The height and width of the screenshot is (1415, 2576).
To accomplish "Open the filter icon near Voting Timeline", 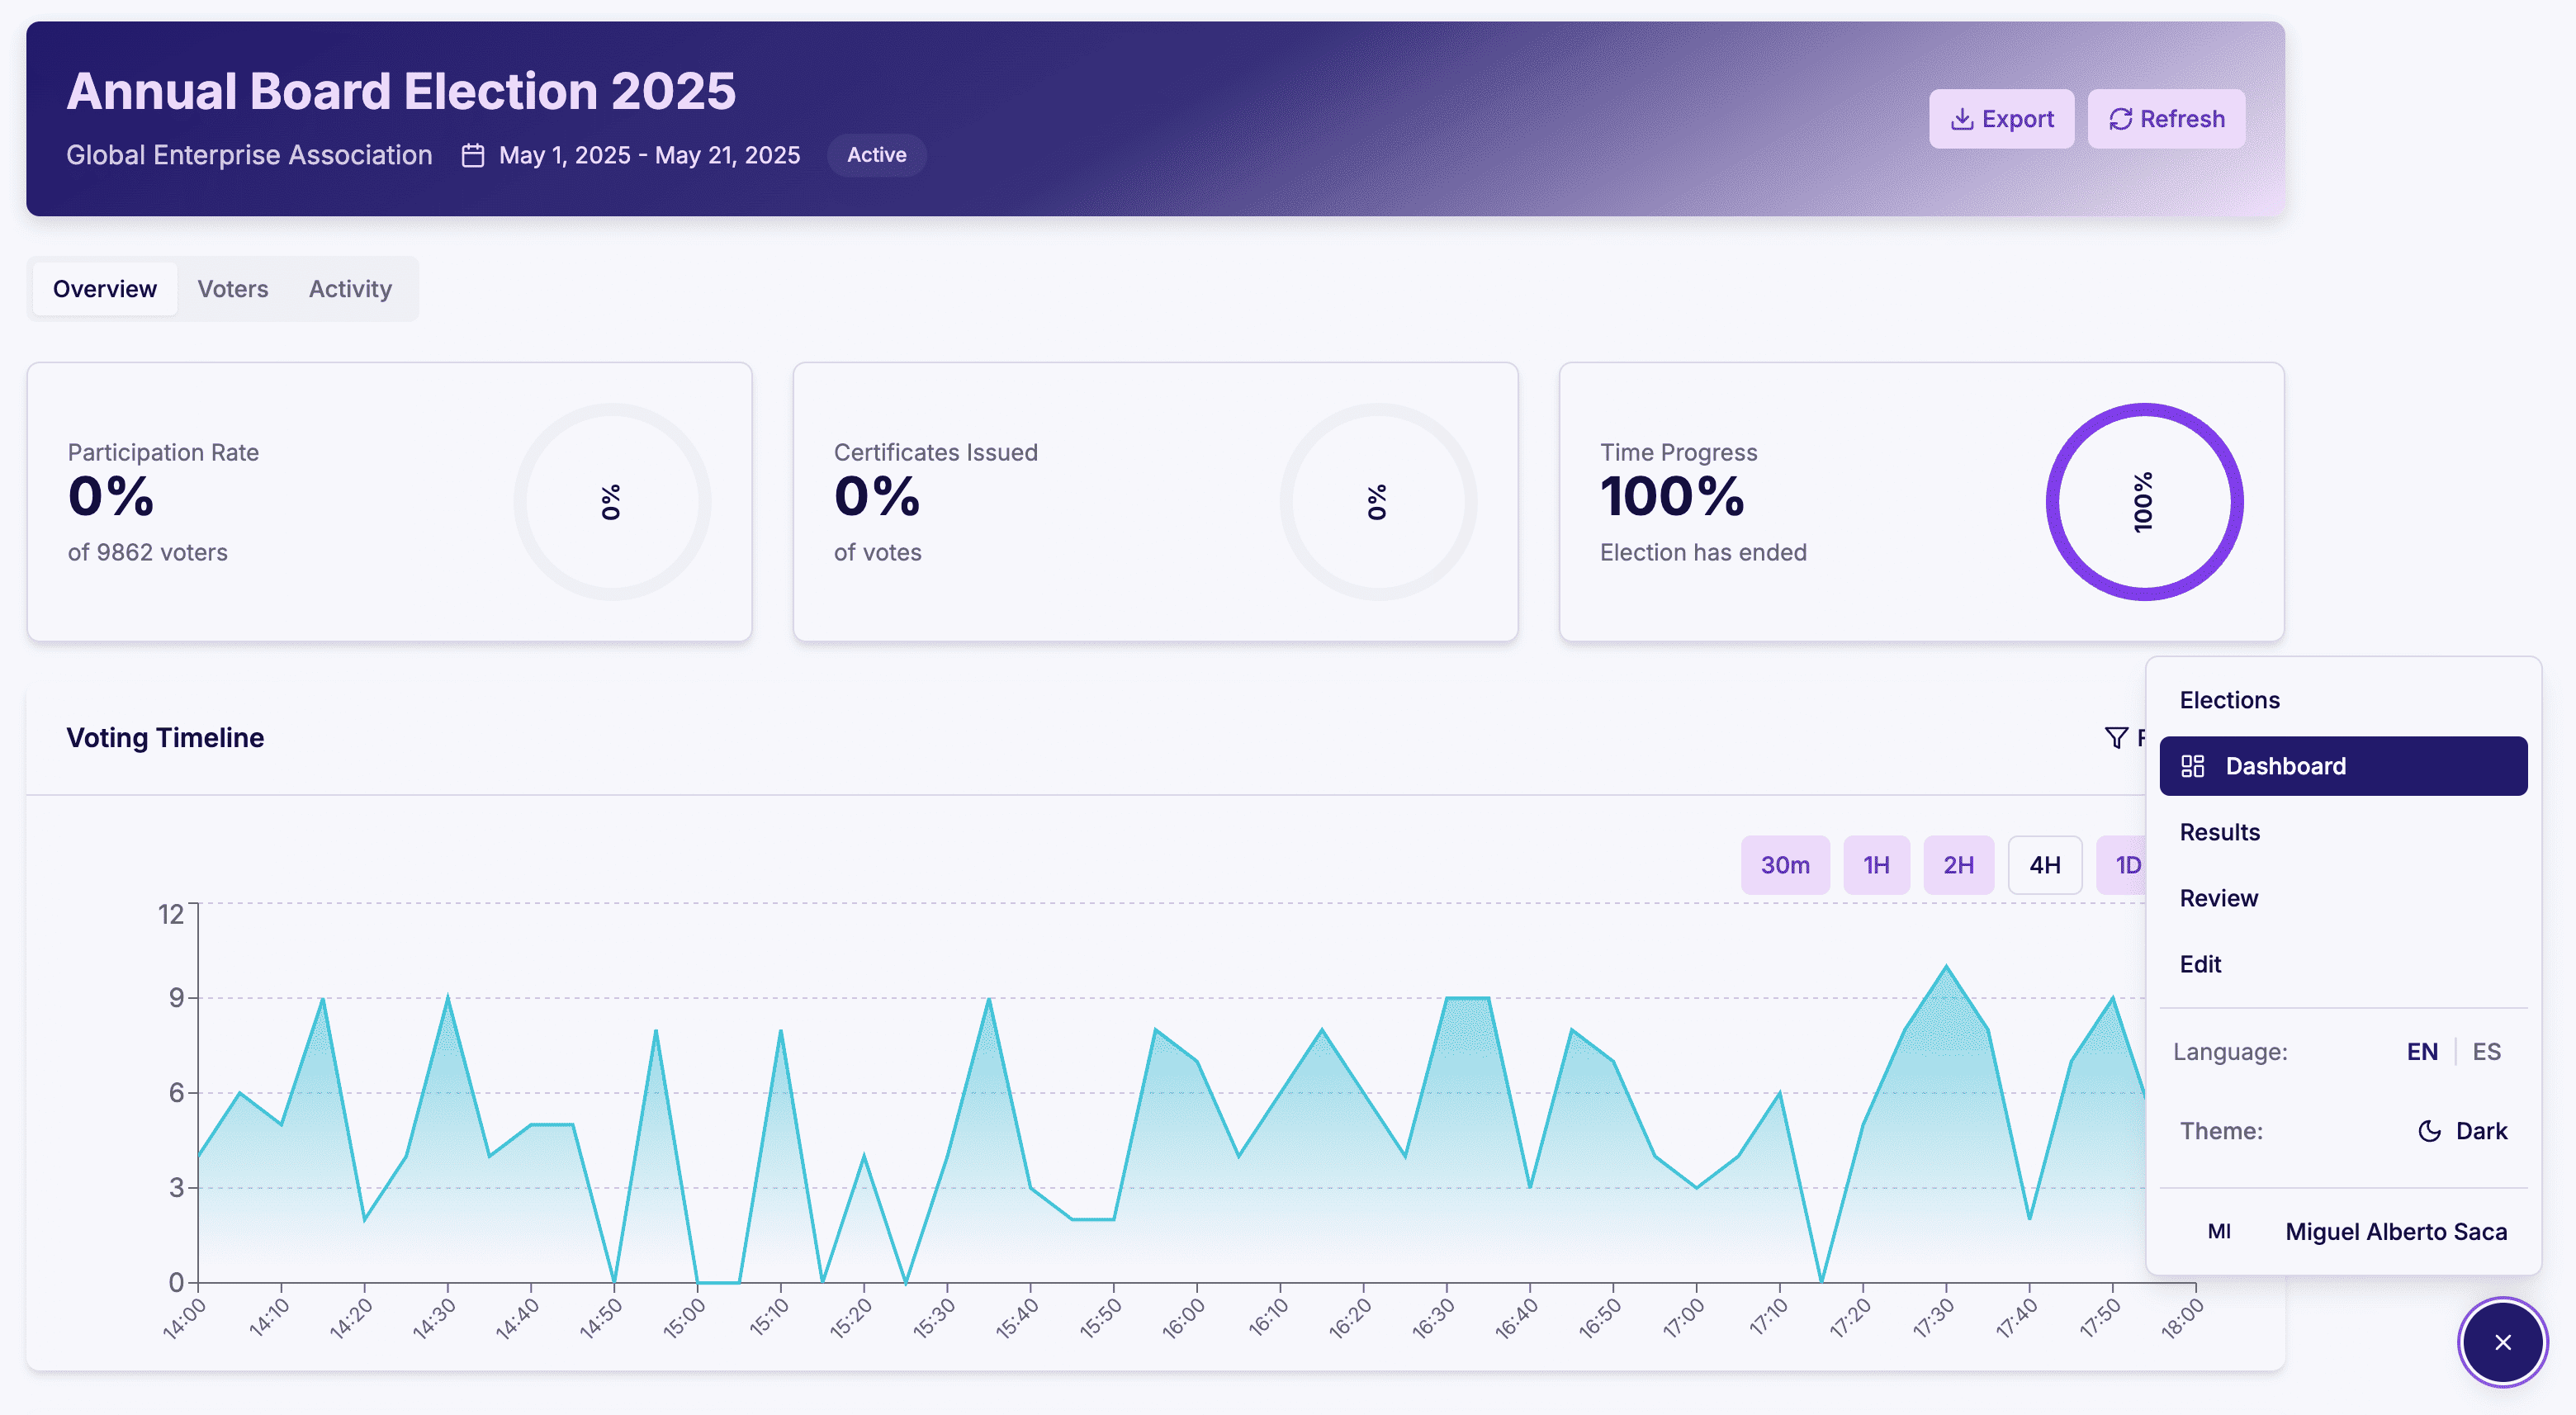I will point(2117,737).
